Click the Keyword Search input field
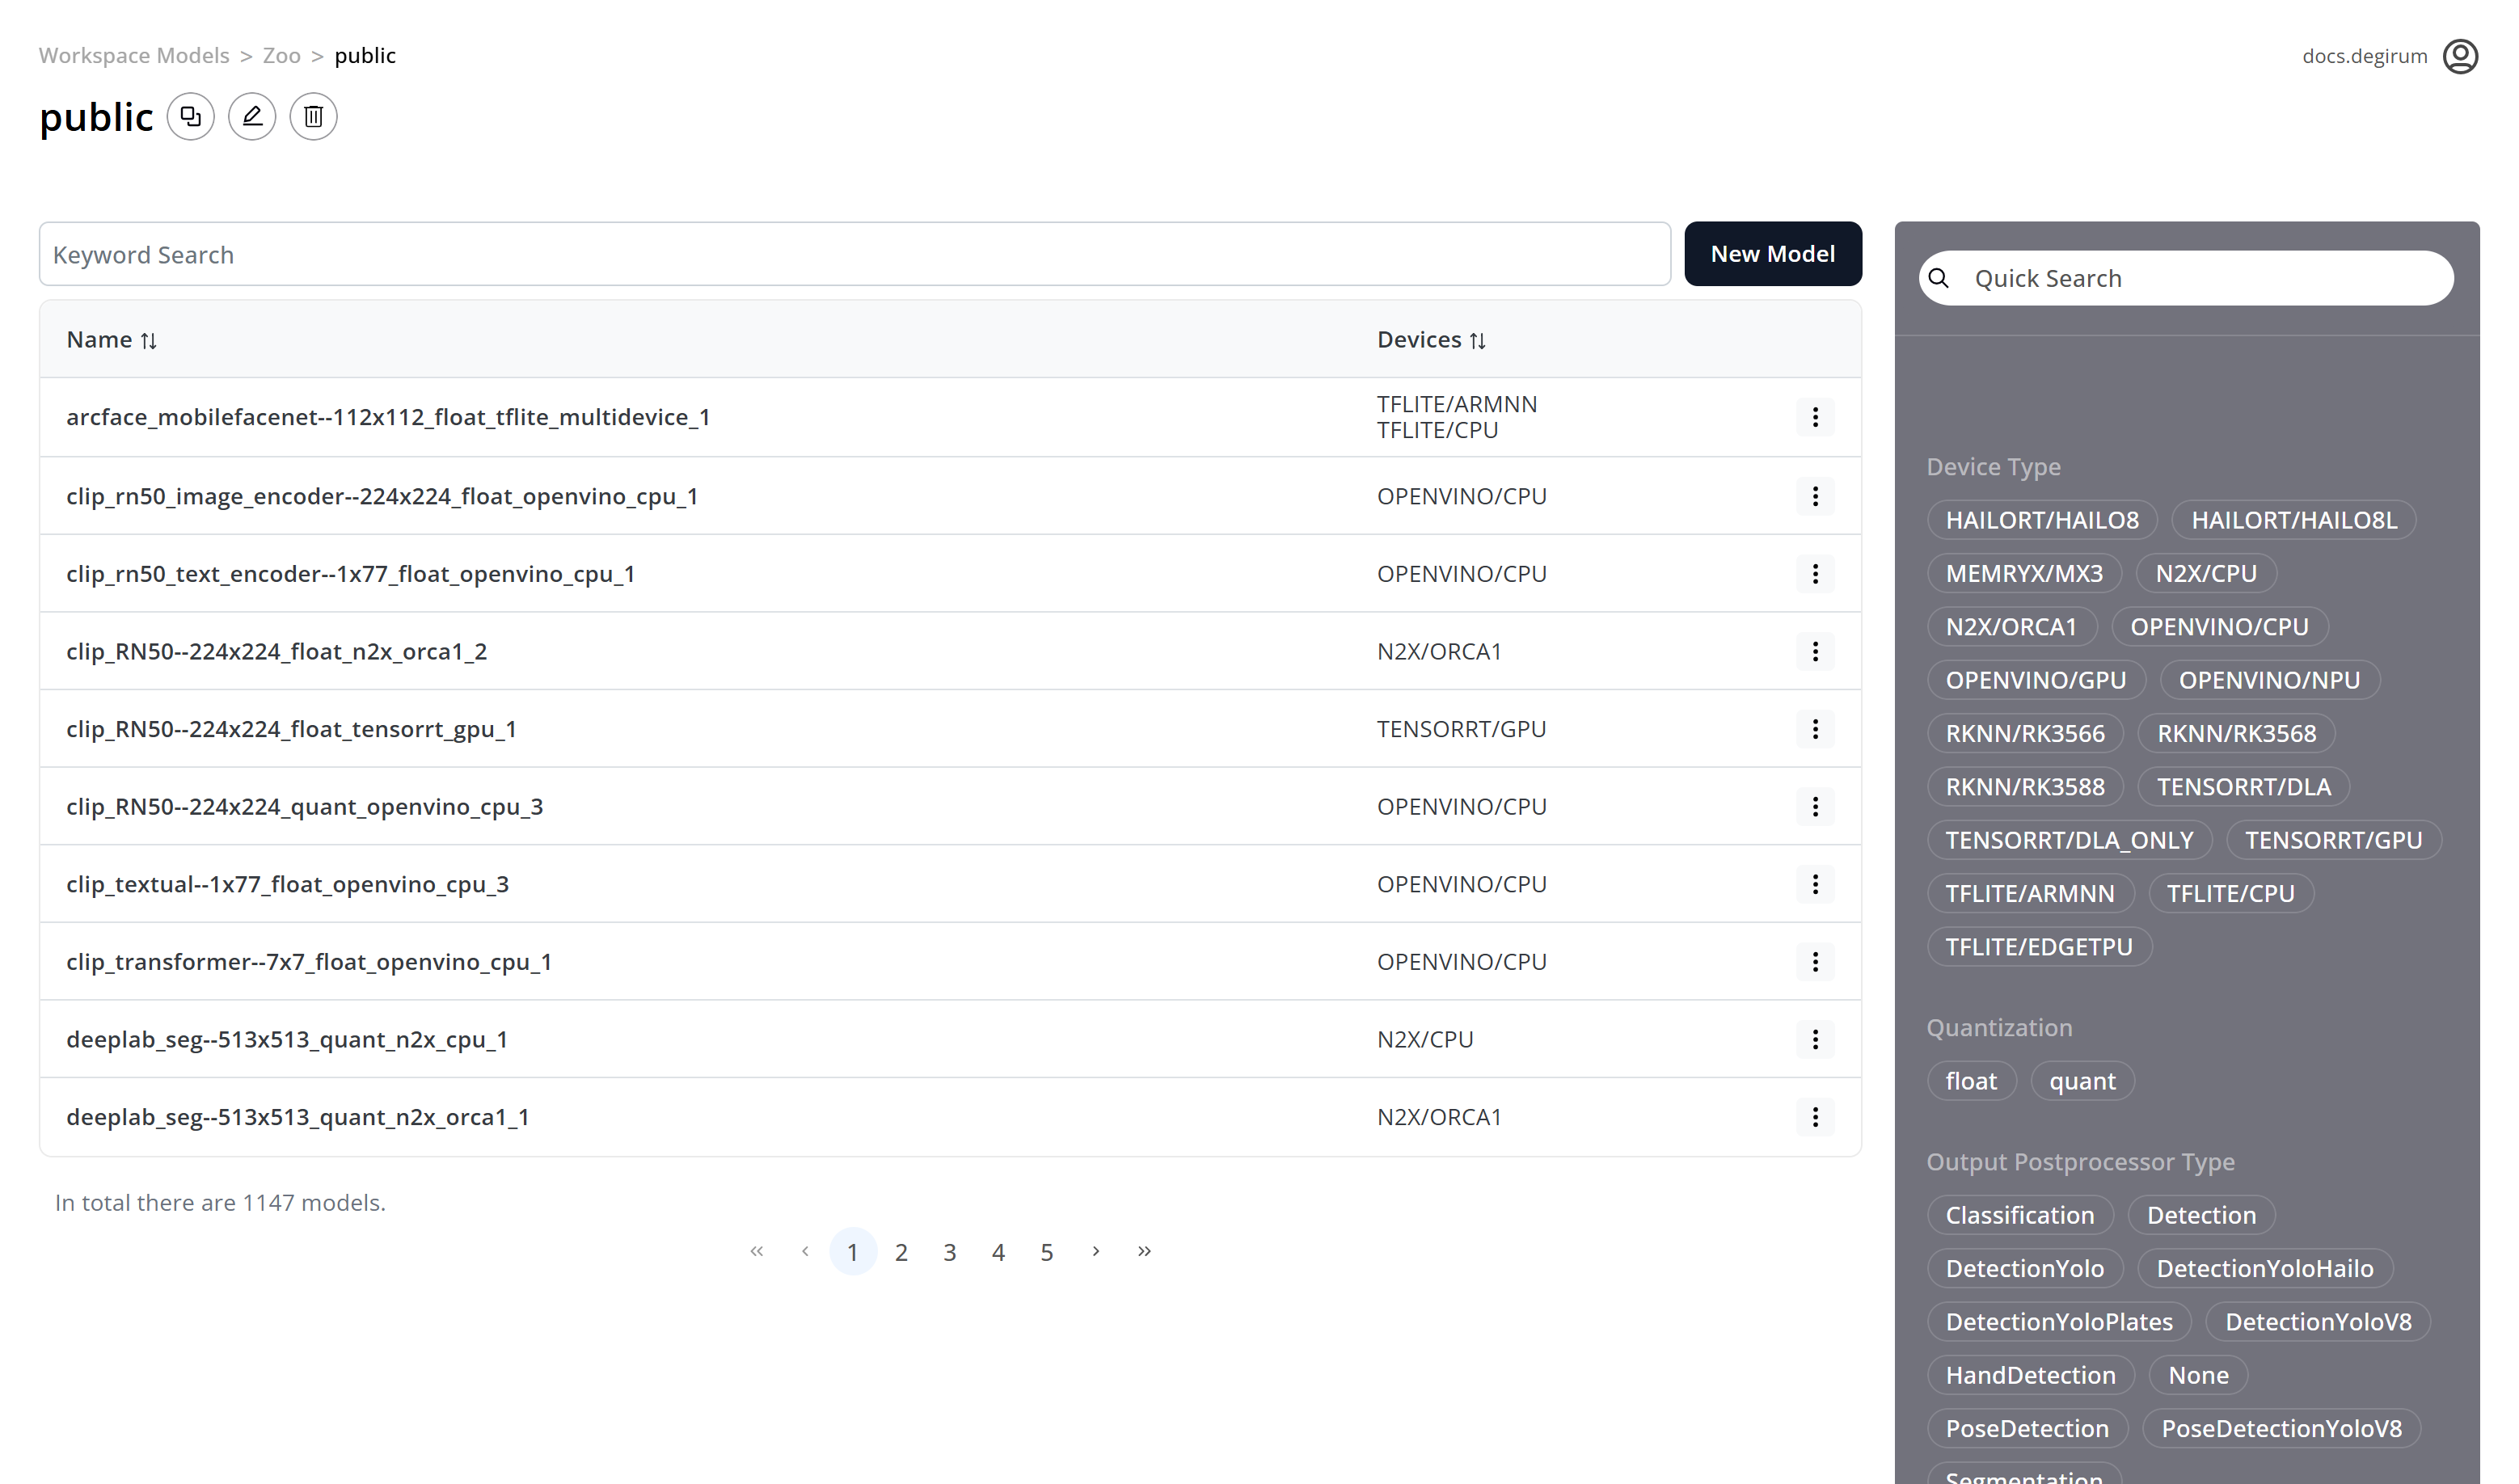The width and height of the screenshot is (2519, 1484). click(854, 254)
